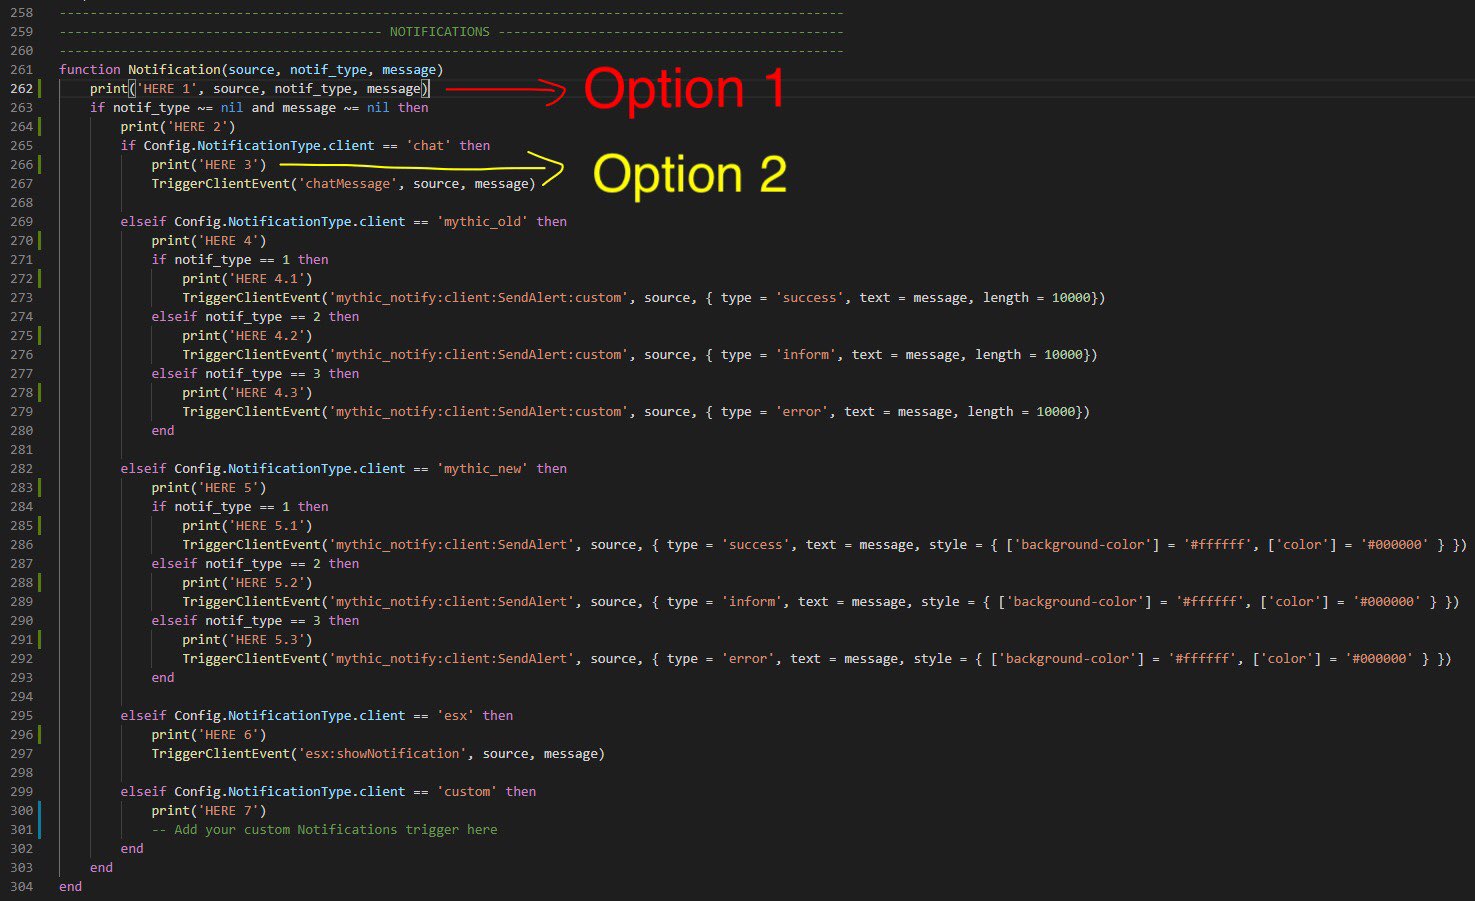Click print('HERE 4.2') statement
Screen dimensions: 1475x901
click(247, 335)
